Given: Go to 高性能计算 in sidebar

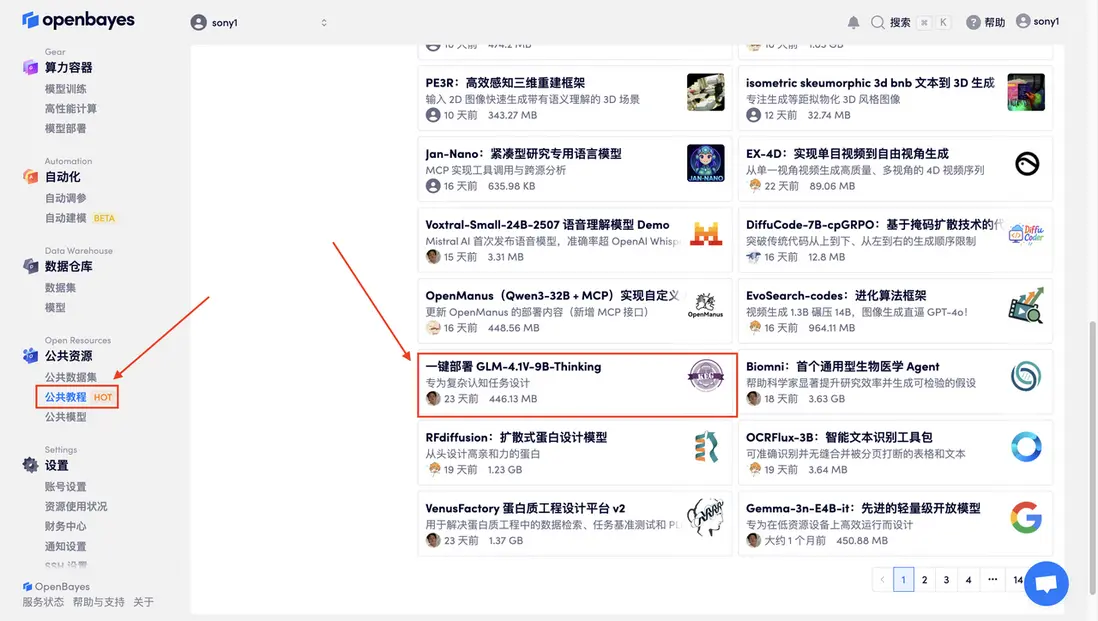Looking at the screenshot, I should [x=71, y=109].
